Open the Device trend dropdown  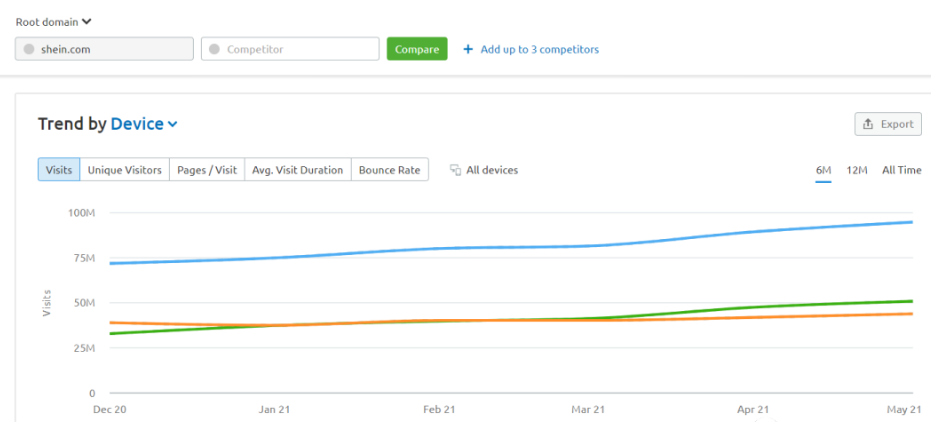pyautogui.click(x=143, y=124)
